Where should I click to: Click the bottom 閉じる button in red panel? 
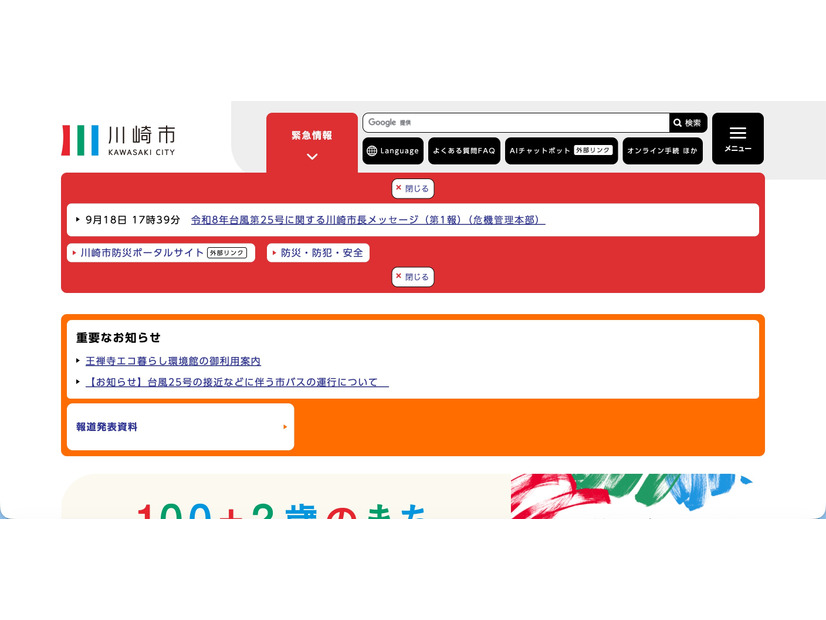tap(412, 277)
